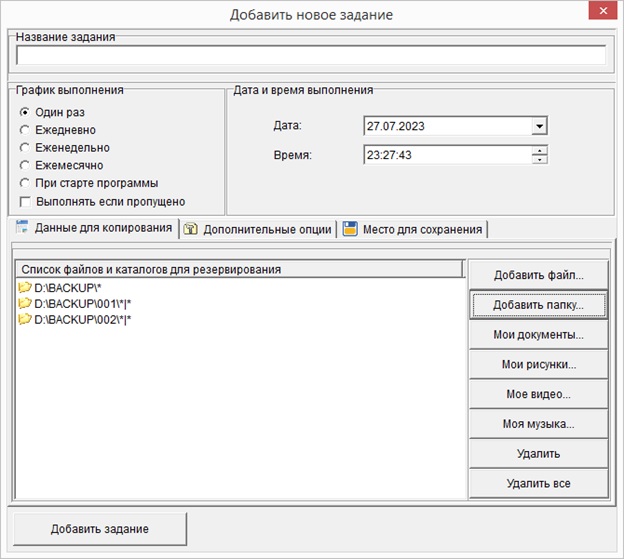This screenshot has width=624, height=559.
Task: Select the D:\BACKUP\002\*|* list entry
Action: 74,319
